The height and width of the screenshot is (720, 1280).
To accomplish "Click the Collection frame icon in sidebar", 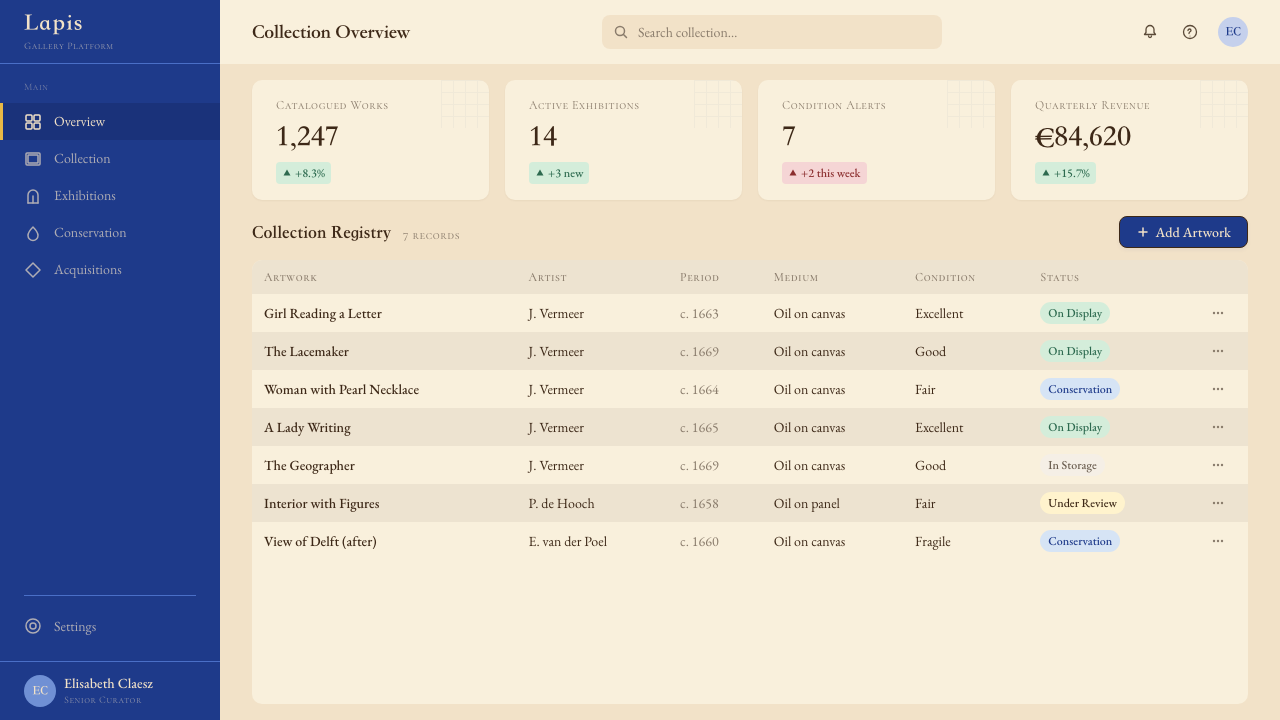I will click(33, 159).
